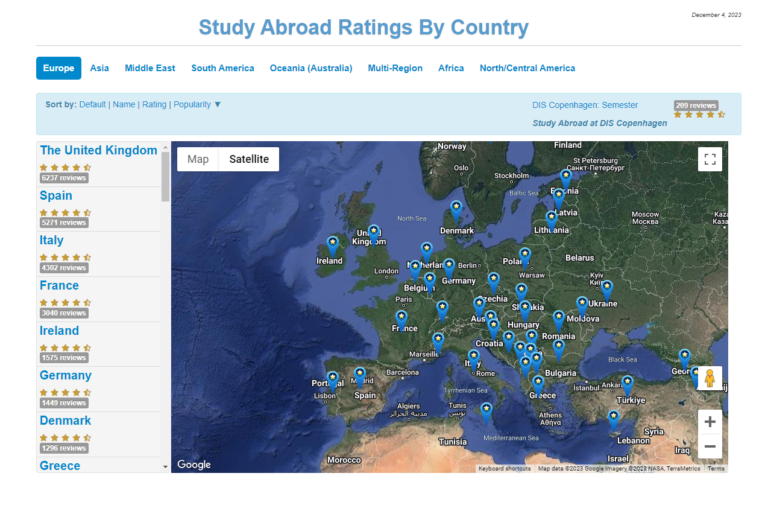The height and width of the screenshot is (520, 768).
Task: Select the North/Central America tab
Action: pos(528,68)
